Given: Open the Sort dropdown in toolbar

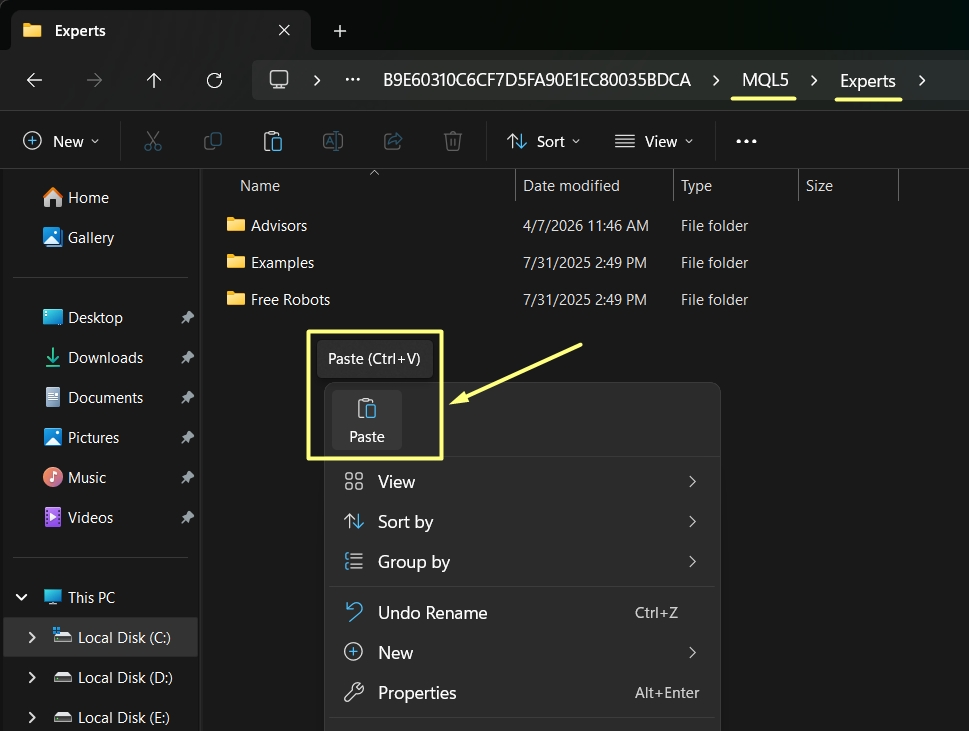Looking at the screenshot, I should (x=544, y=141).
